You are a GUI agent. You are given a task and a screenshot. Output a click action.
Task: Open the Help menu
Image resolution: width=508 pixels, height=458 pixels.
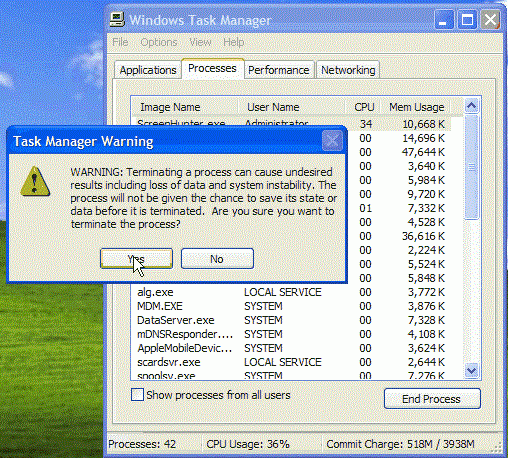pyautogui.click(x=234, y=42)
